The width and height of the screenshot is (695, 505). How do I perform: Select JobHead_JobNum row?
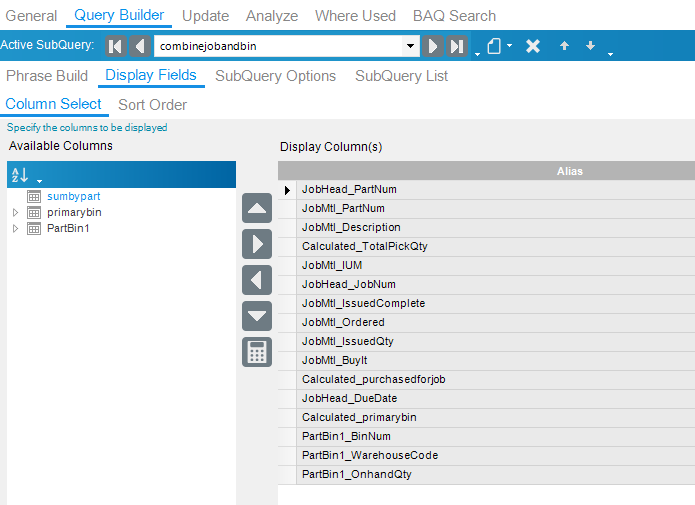(496, 285)
